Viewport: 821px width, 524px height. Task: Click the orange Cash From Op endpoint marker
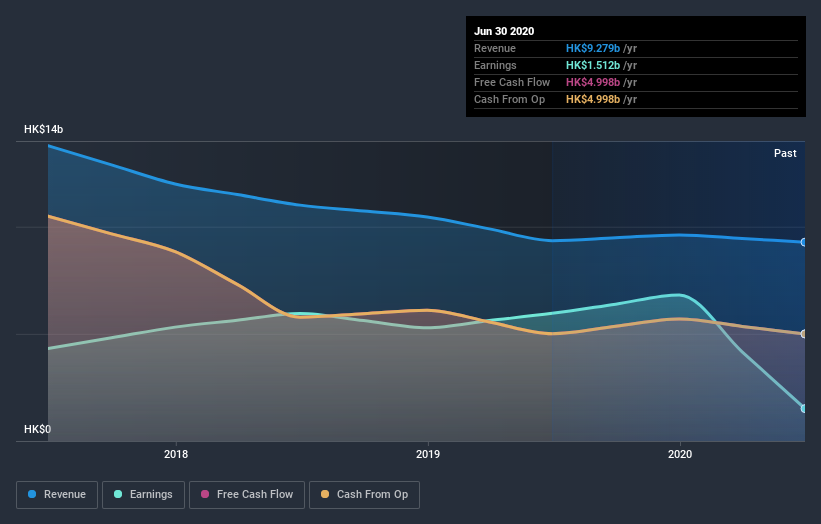point(803,334)
